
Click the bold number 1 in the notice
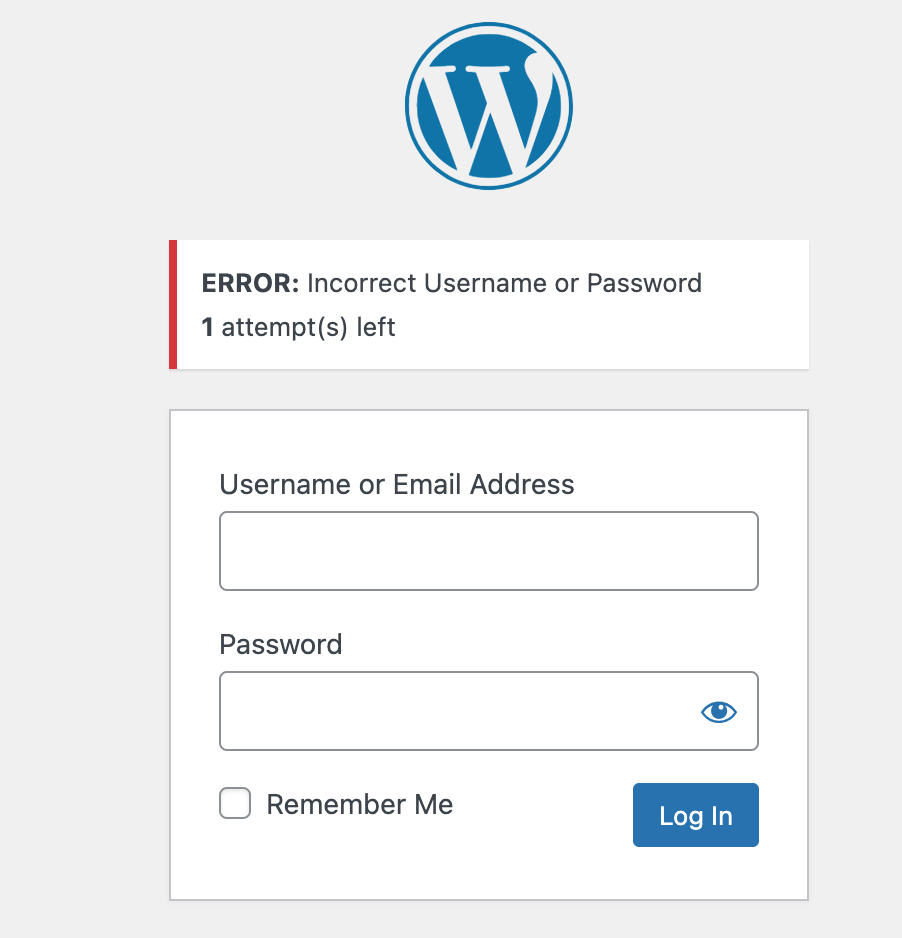207,327
